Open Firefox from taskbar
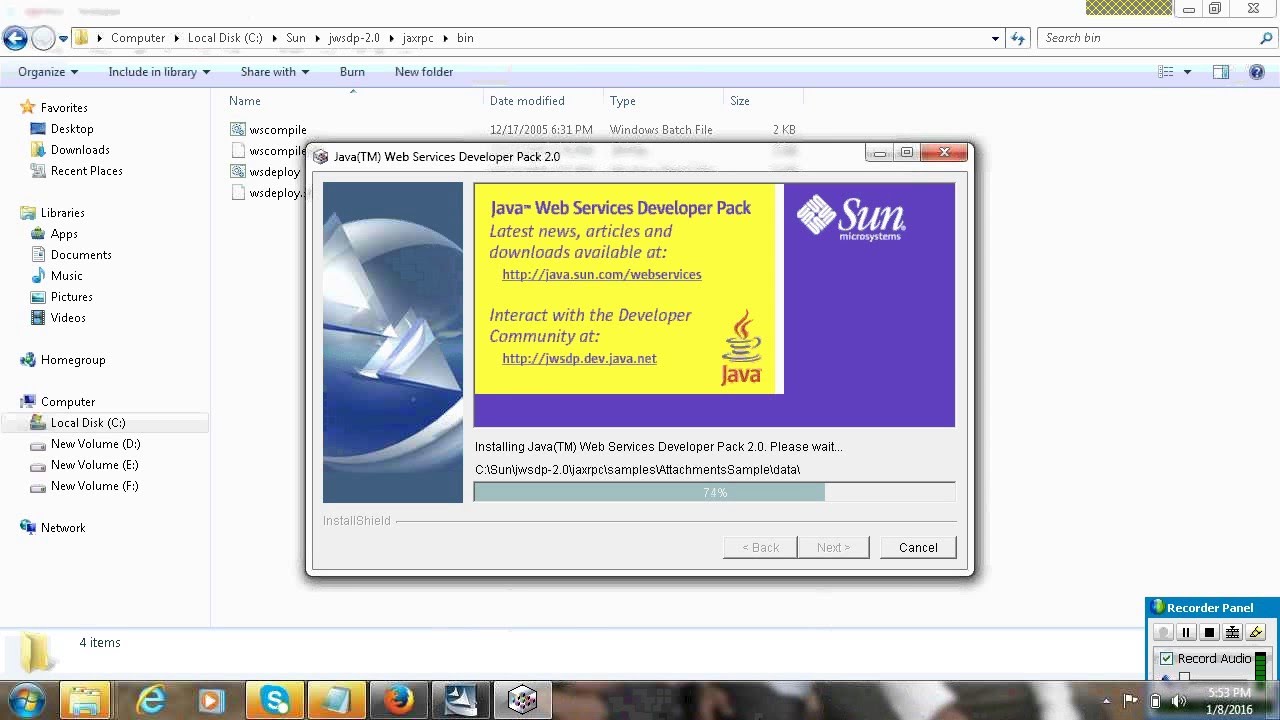Viewport: 1280px width, 720px height. (398, 700)
